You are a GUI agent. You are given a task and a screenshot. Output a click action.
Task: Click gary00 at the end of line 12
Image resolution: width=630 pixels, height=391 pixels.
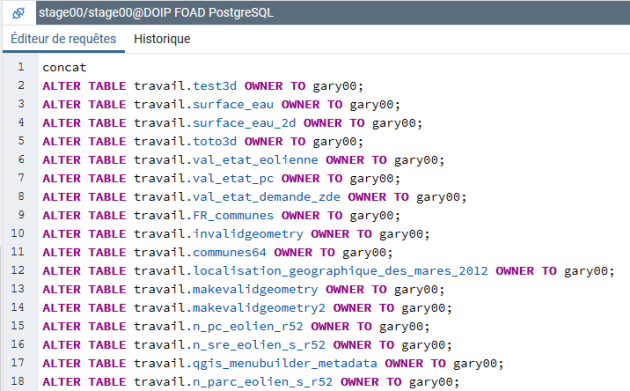tap(586, 271)
